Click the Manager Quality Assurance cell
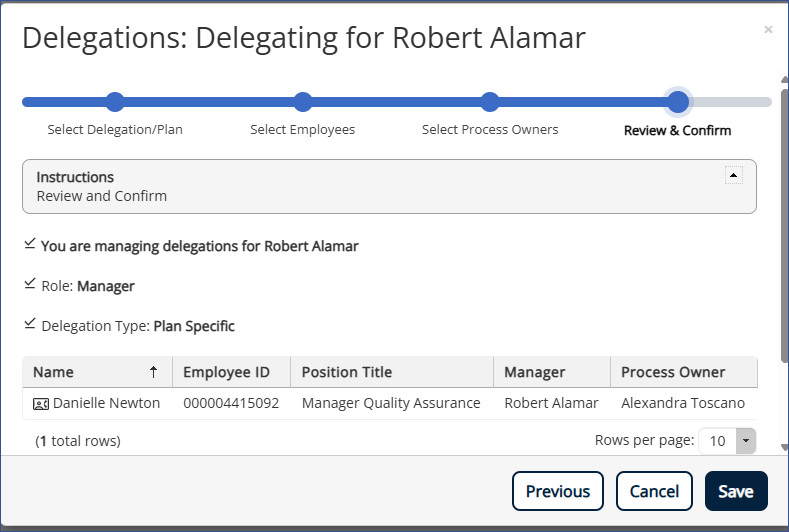The image size is (789, 532). coord(391,403)
